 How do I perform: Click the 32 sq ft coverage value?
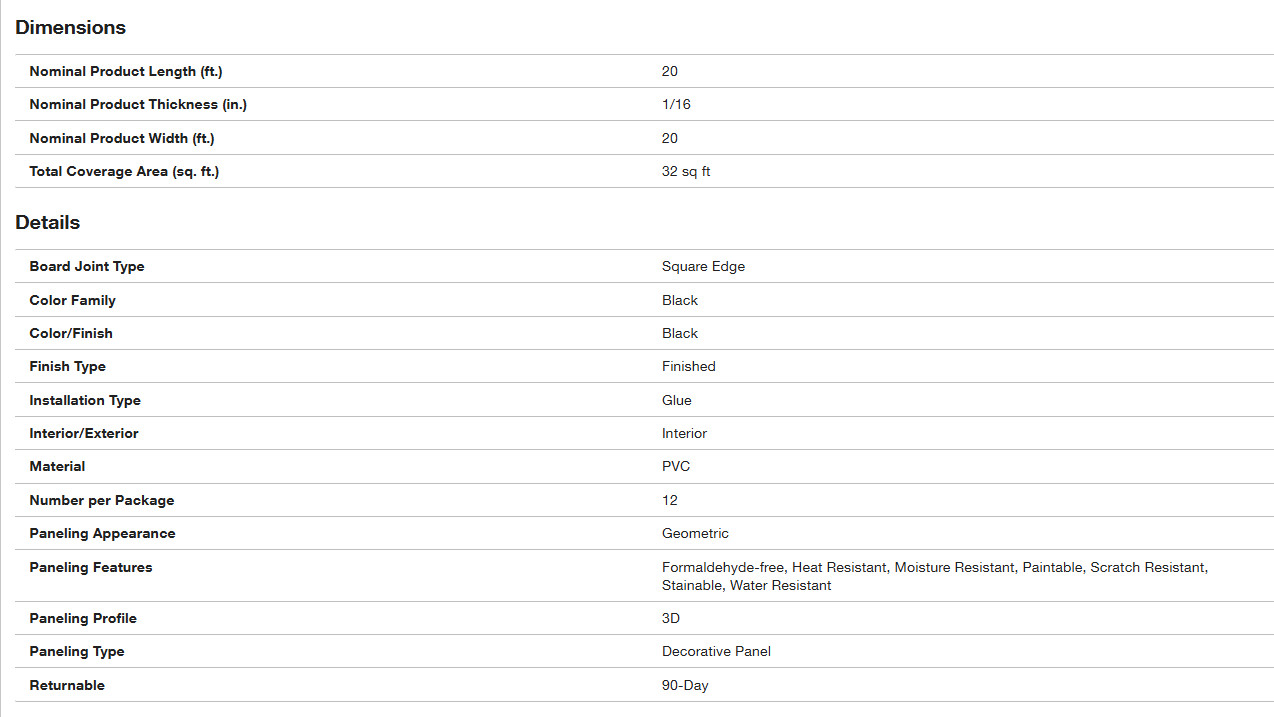(x=686, y=172)
